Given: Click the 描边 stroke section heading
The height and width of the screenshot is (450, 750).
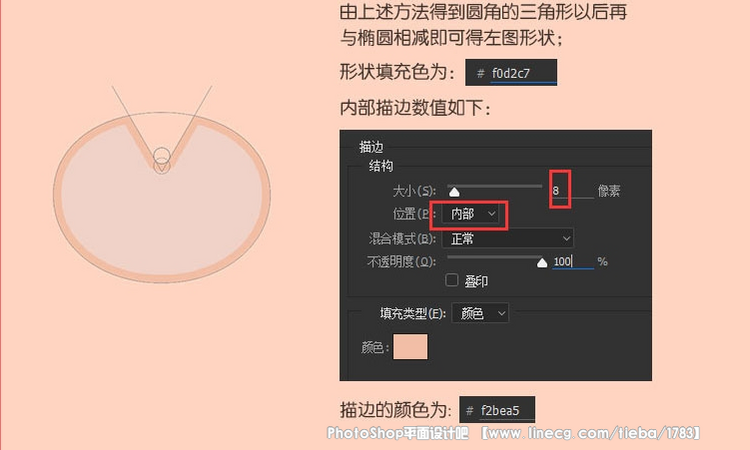Looking at the screenshot, I should 371,147.
